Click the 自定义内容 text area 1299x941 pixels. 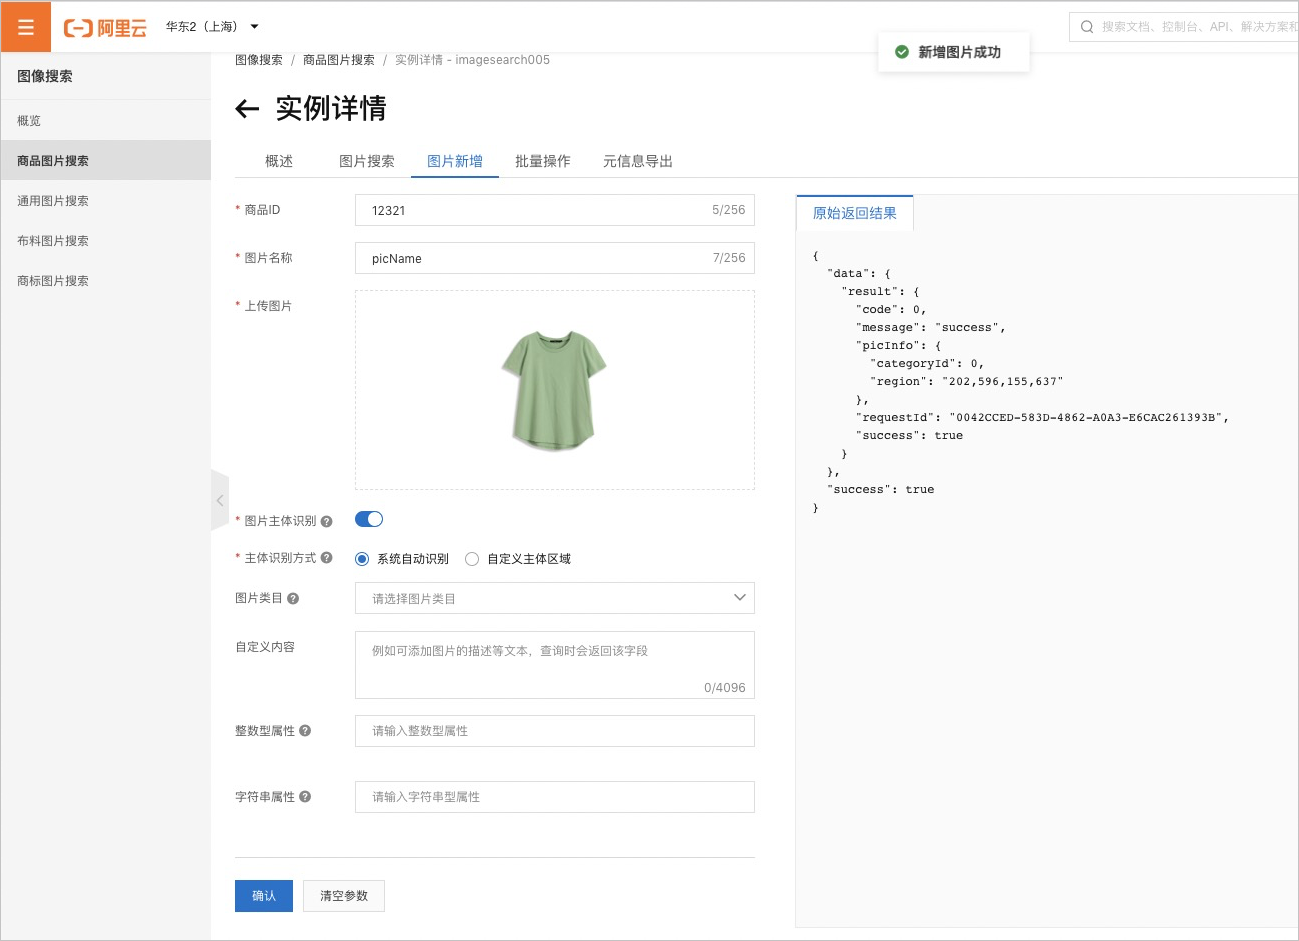point(555,665)
